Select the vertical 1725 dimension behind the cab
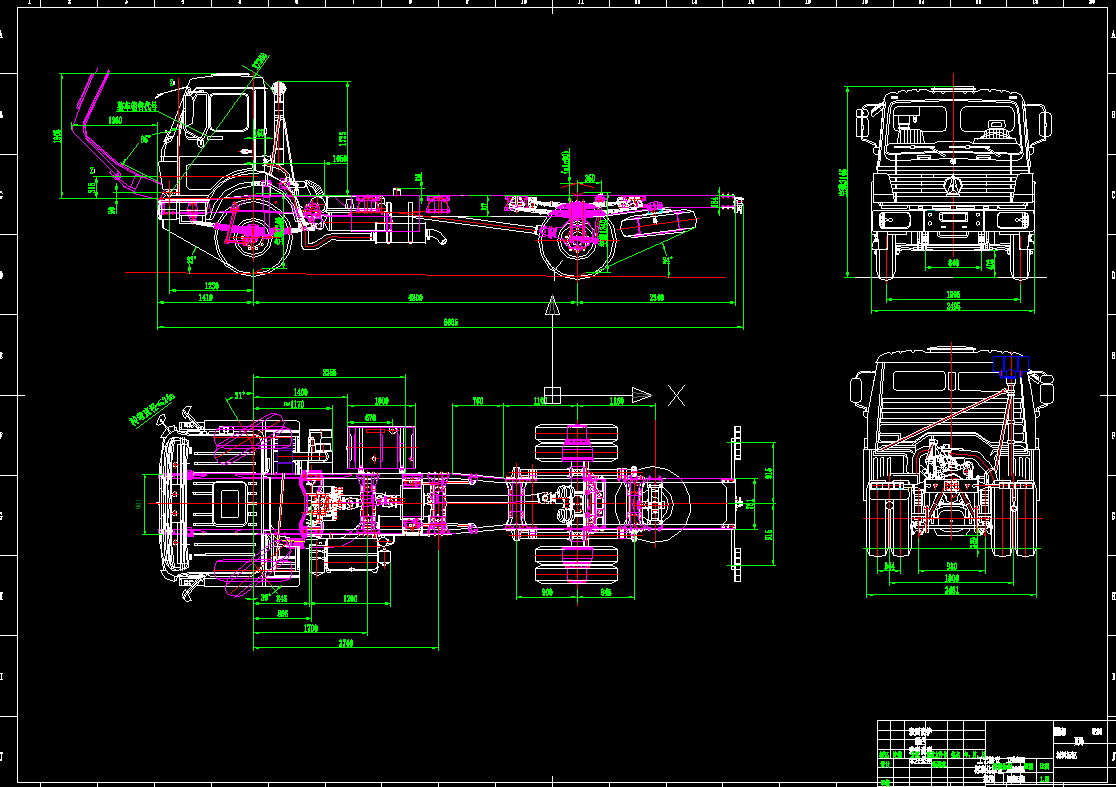Viewport: 1116px width, 787px height. coord(342,137)
